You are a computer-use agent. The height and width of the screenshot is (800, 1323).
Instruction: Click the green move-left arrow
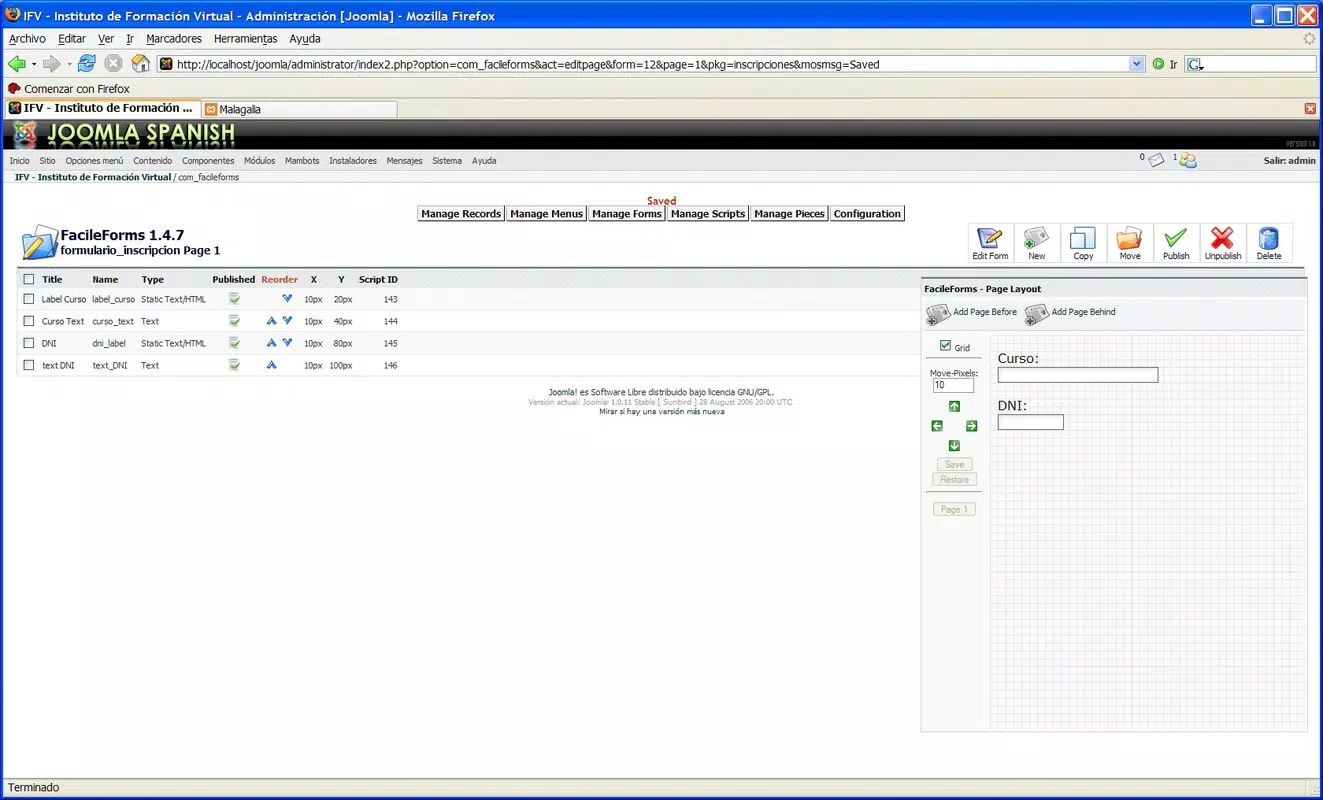(937, 426)
